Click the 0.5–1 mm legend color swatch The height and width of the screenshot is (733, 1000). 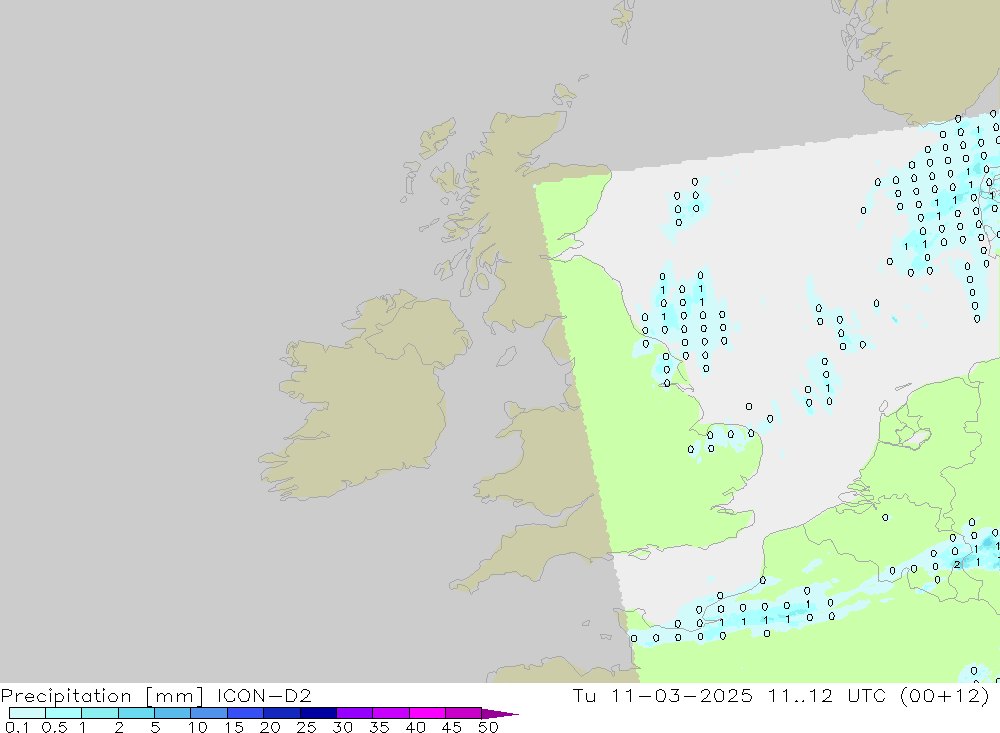point(63,713)
